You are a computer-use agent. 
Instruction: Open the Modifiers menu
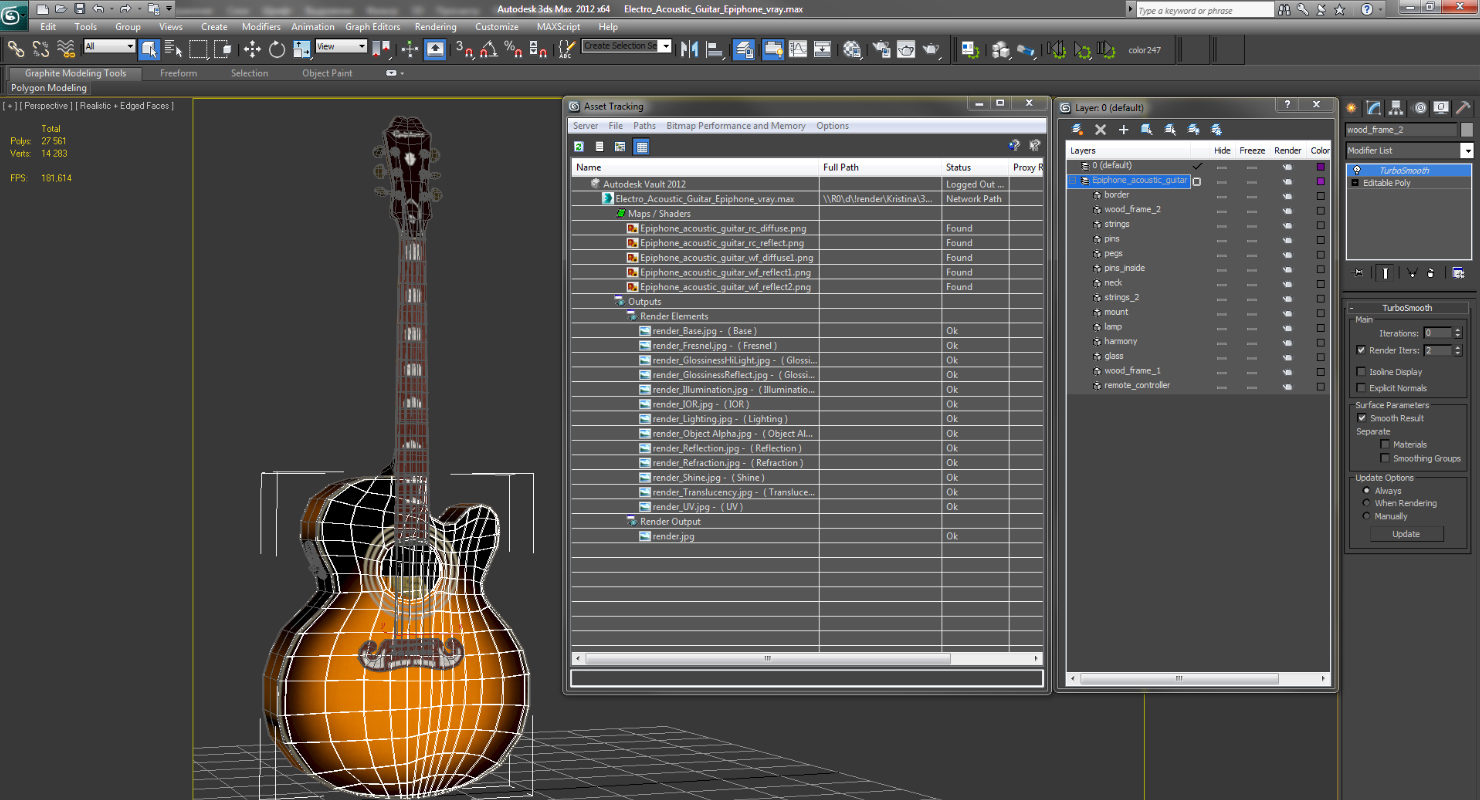click(x=261, y=27)
